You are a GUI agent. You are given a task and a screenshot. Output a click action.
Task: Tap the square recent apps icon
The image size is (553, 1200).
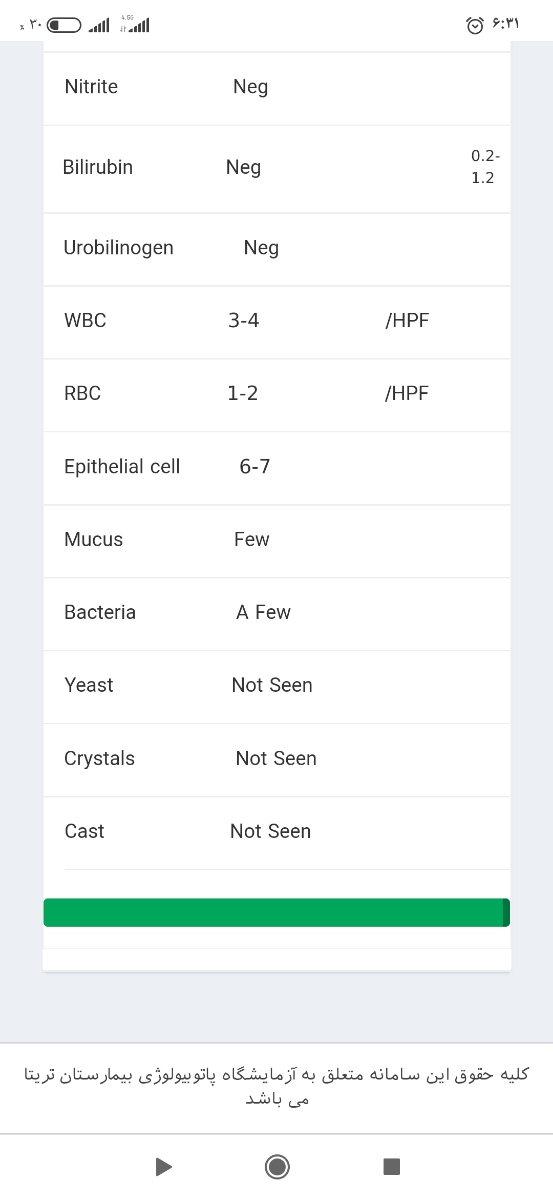pyautogui.click(x=392, y=1166)
